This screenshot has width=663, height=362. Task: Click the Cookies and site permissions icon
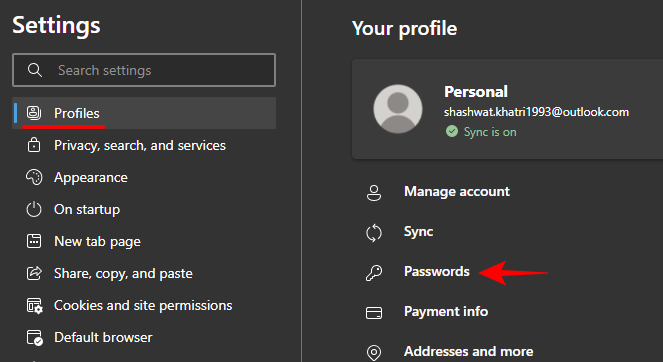pyautogui.click(x=34, y=305)
